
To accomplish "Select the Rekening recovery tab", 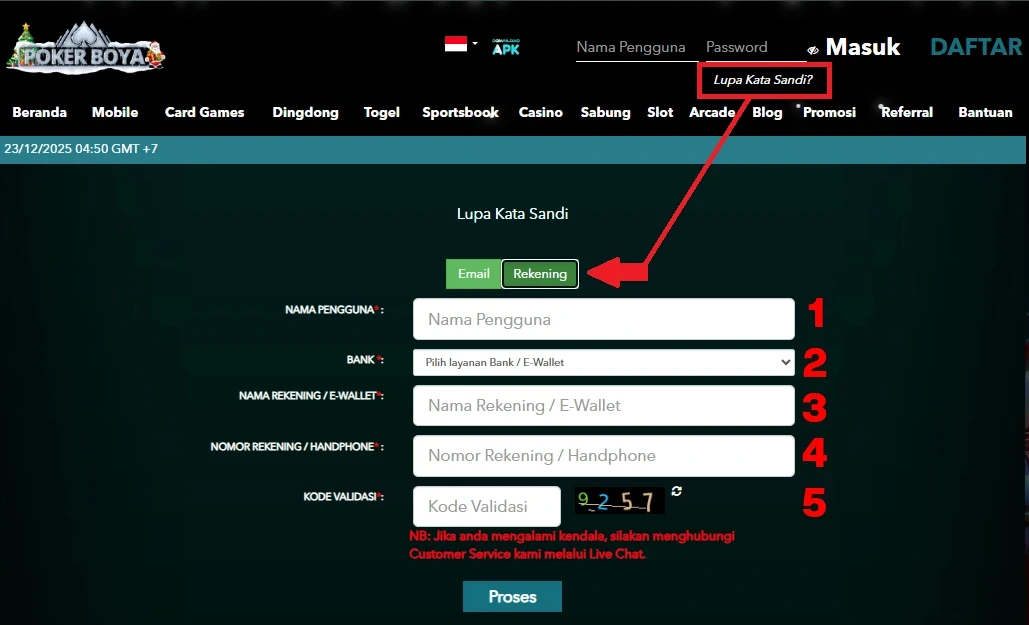I will click(540, 274).
